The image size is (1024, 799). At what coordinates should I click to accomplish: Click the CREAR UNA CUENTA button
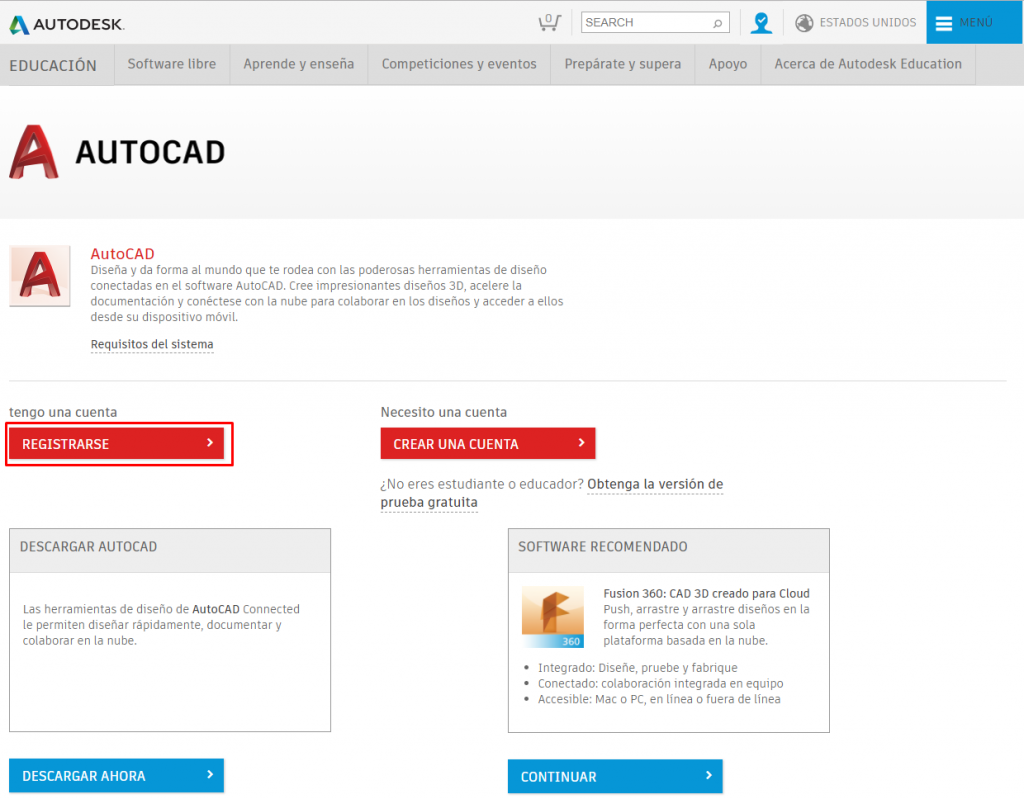[x=488, y=444]
